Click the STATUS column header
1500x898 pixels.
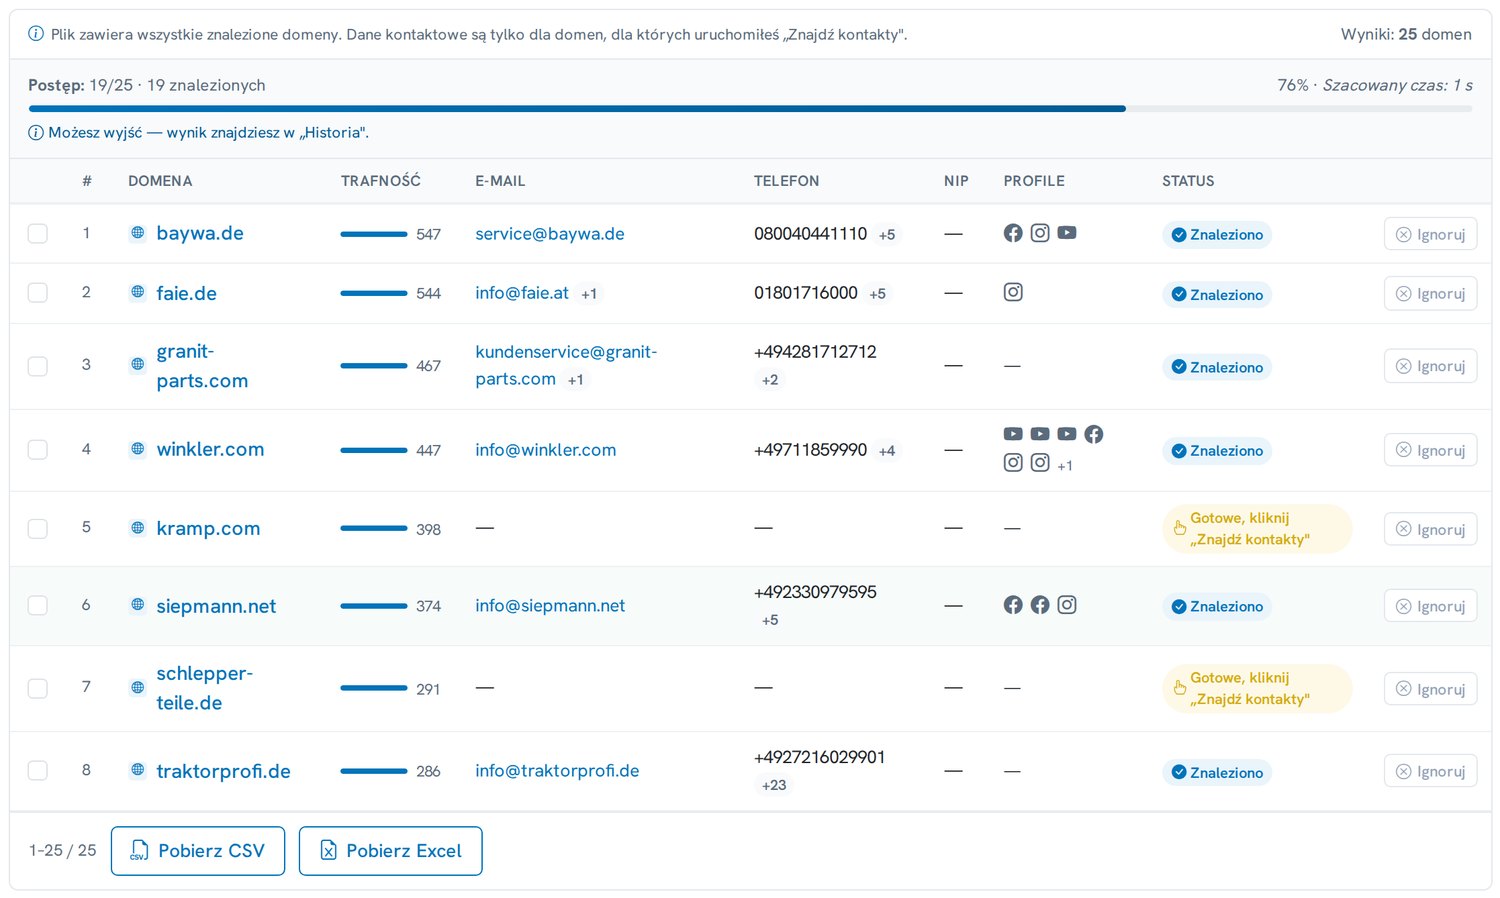point(1188,181)
